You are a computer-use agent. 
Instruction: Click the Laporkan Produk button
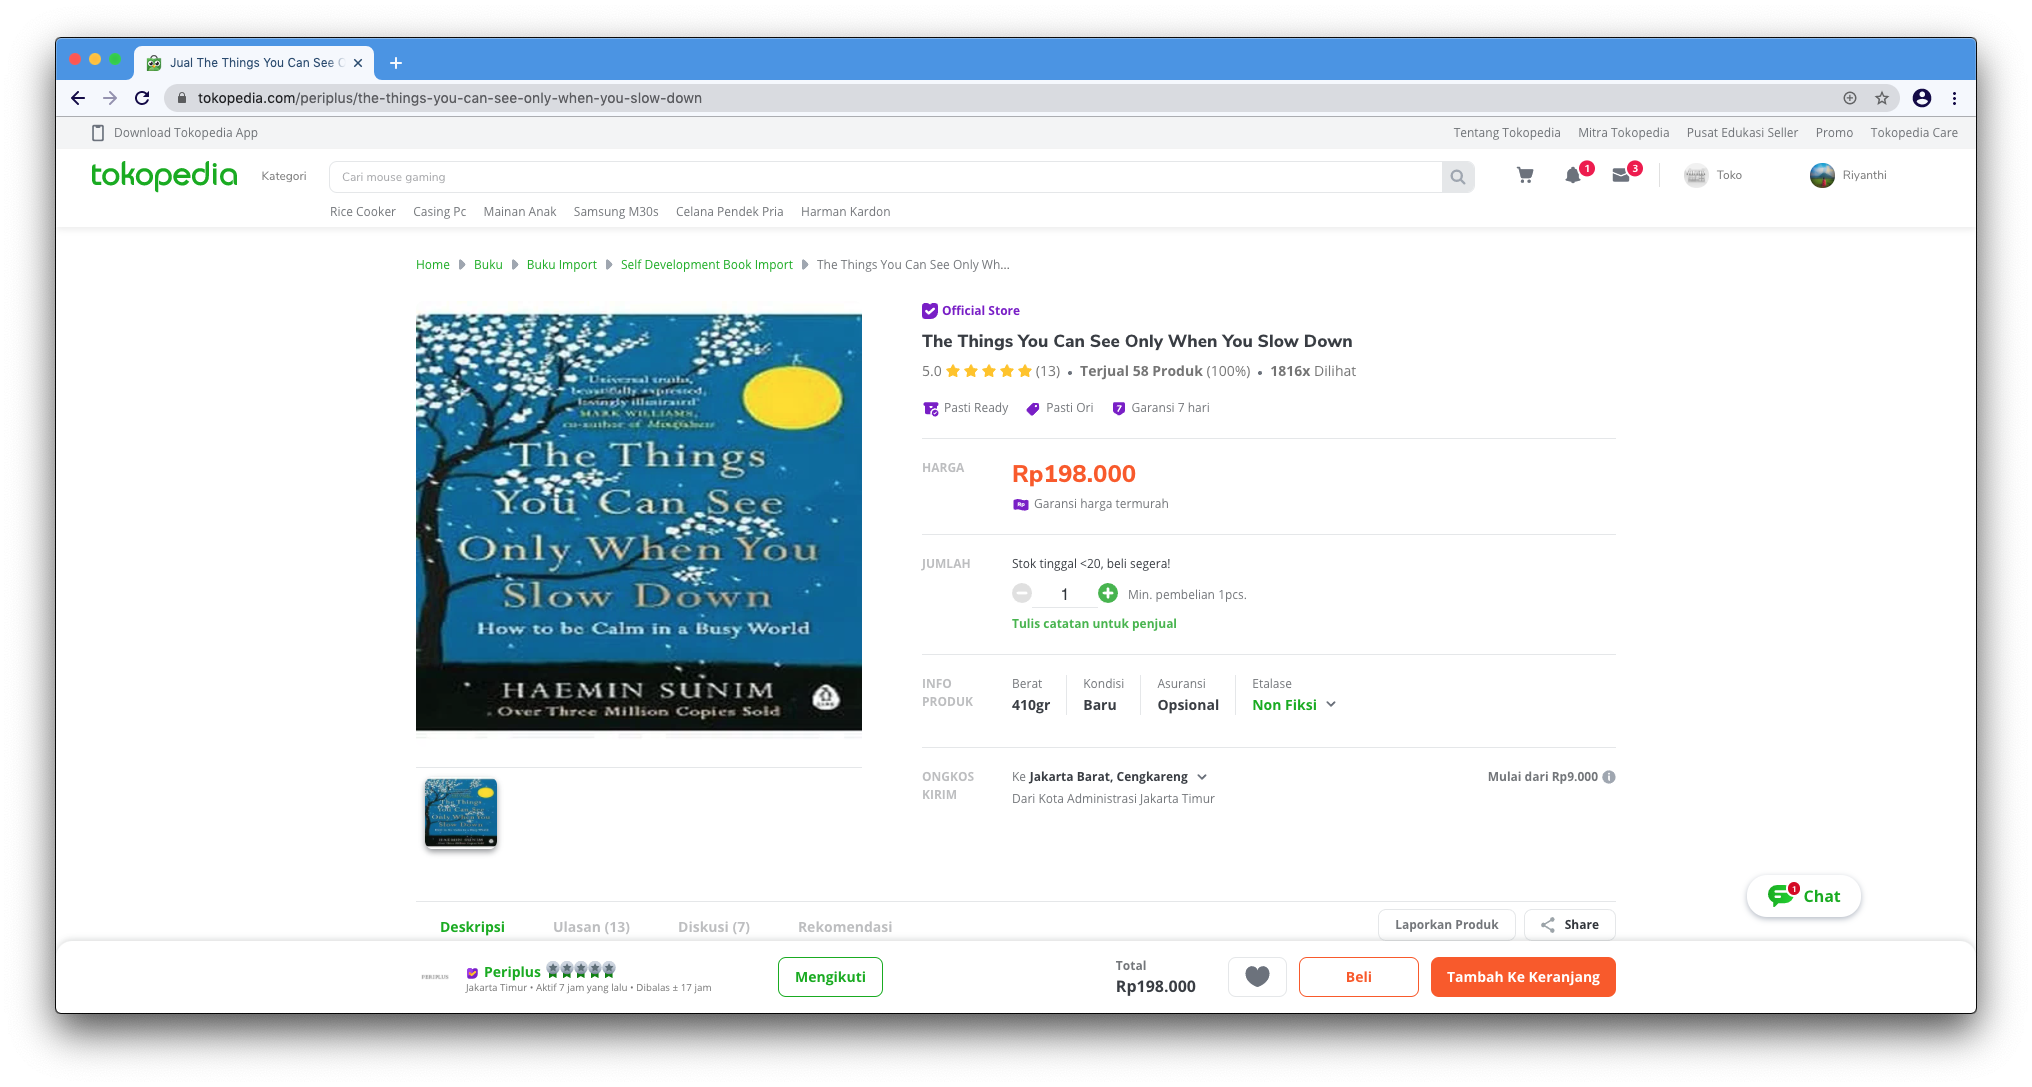pos(1446,925)
